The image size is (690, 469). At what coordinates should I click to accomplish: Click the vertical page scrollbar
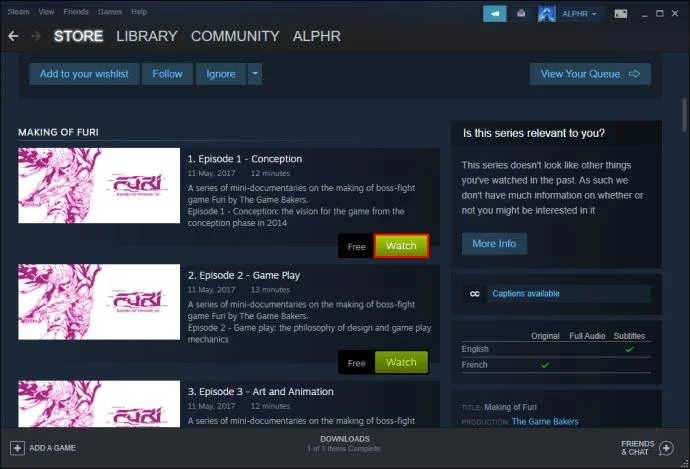(x=684, y=114)
